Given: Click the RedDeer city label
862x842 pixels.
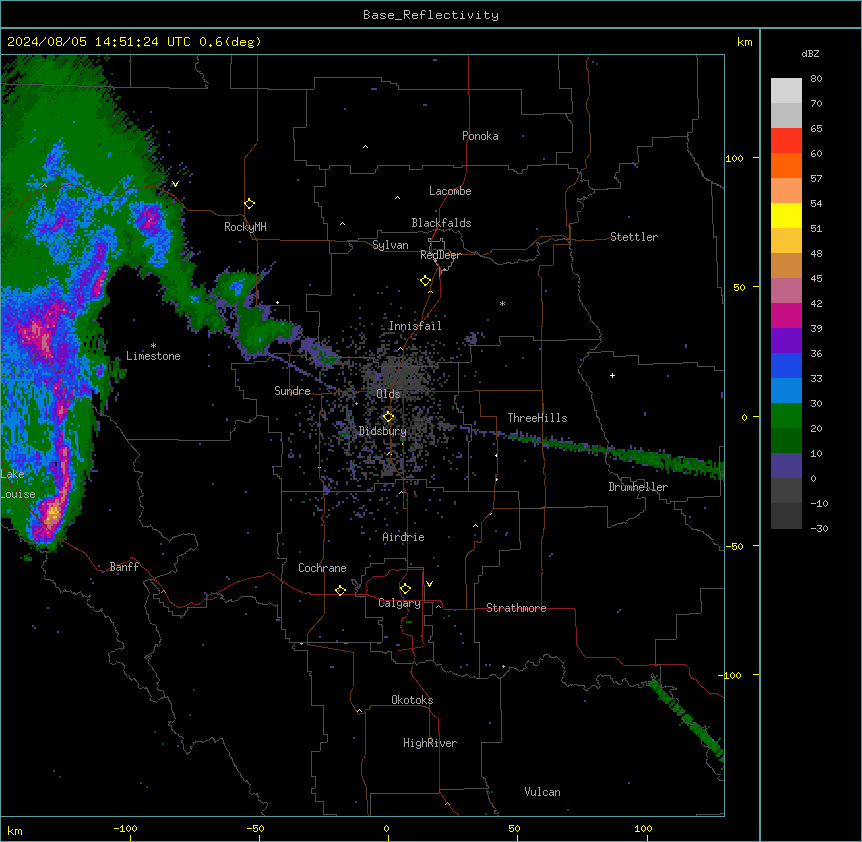Looking at the screenshot, I should click(x=440, y=255).
